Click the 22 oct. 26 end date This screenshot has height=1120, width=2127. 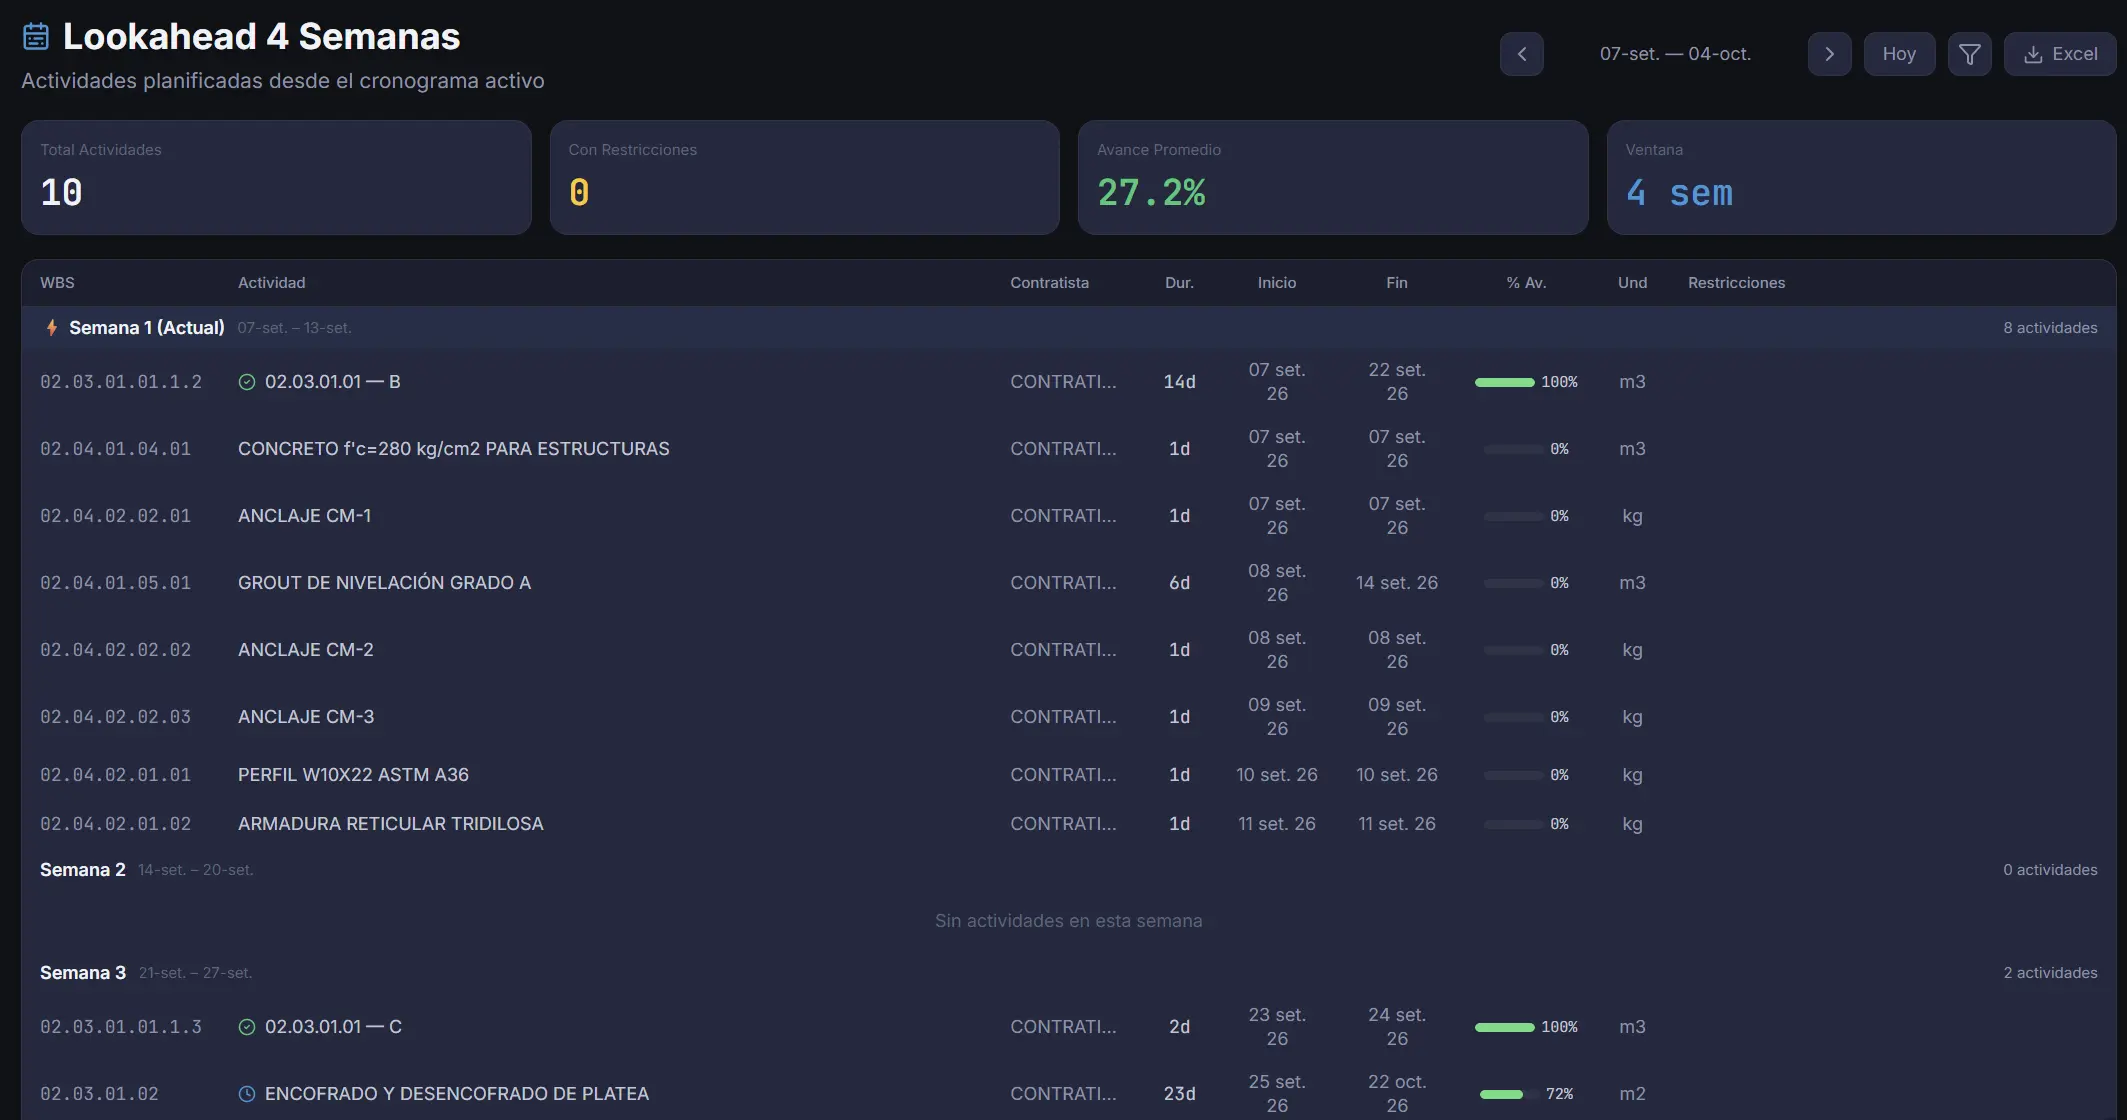tap(1397, 1094)
